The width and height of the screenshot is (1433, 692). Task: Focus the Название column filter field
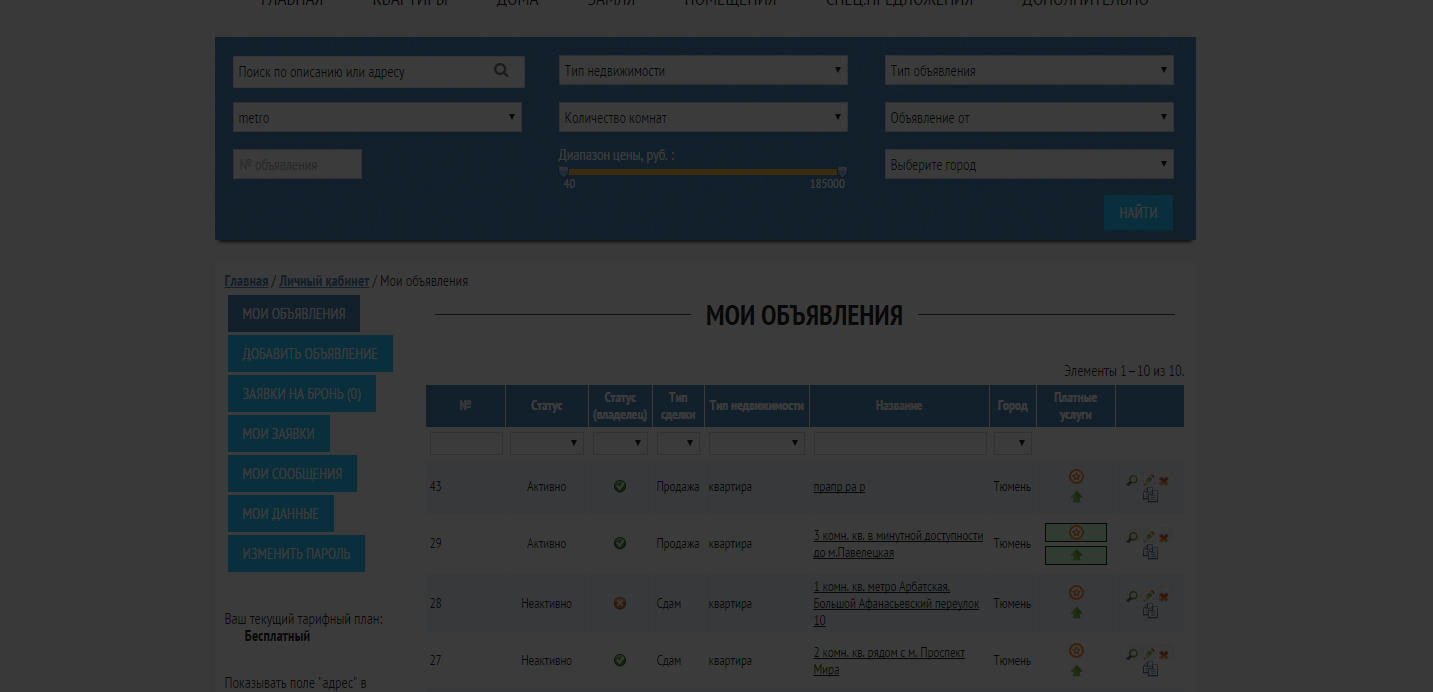[900, 443]
